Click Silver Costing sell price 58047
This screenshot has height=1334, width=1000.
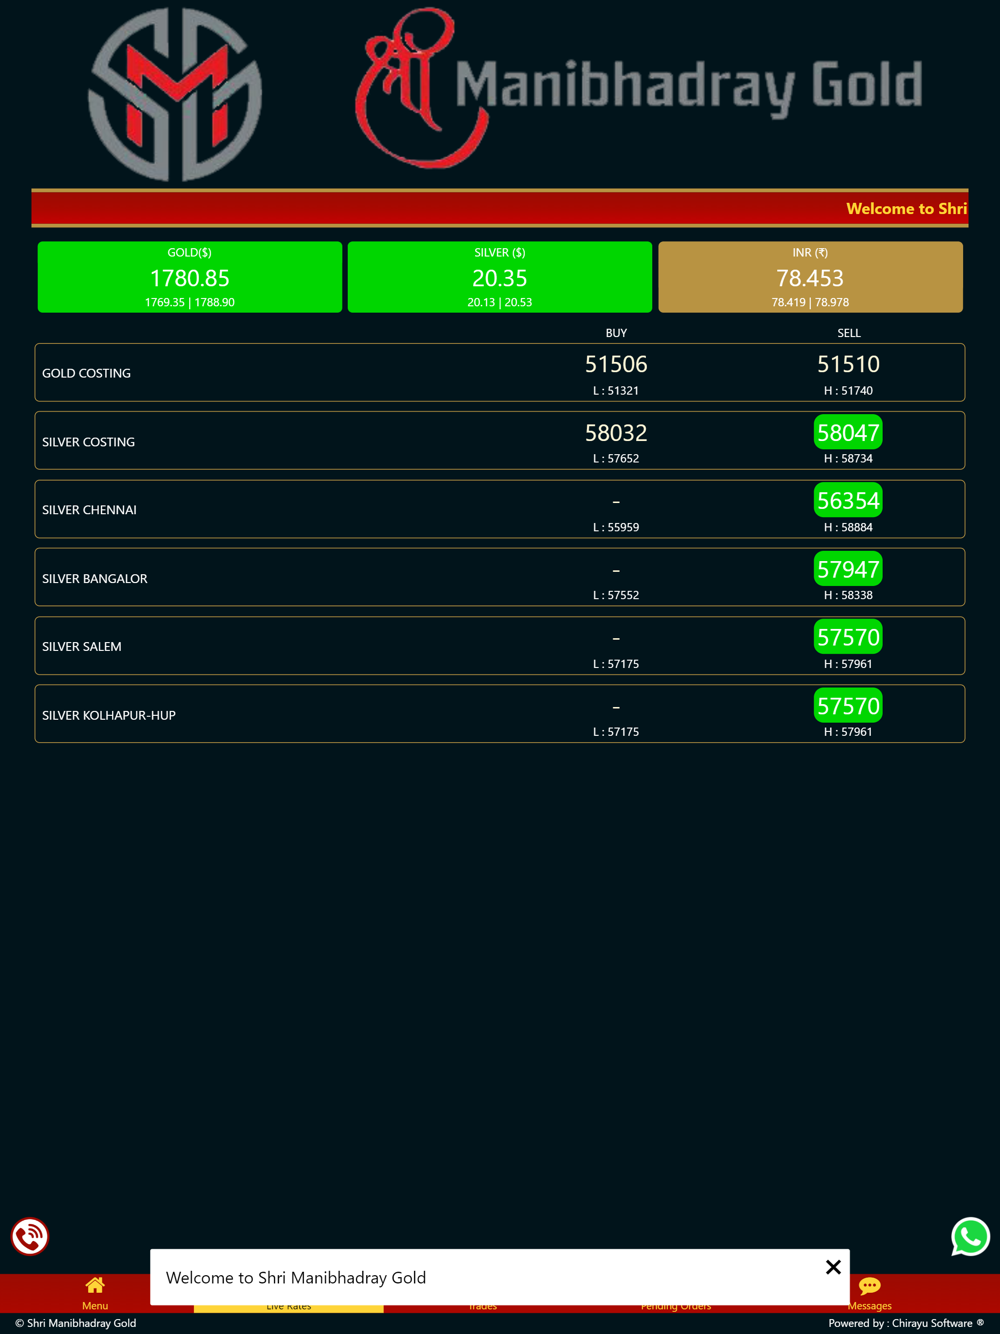(848, 433)
